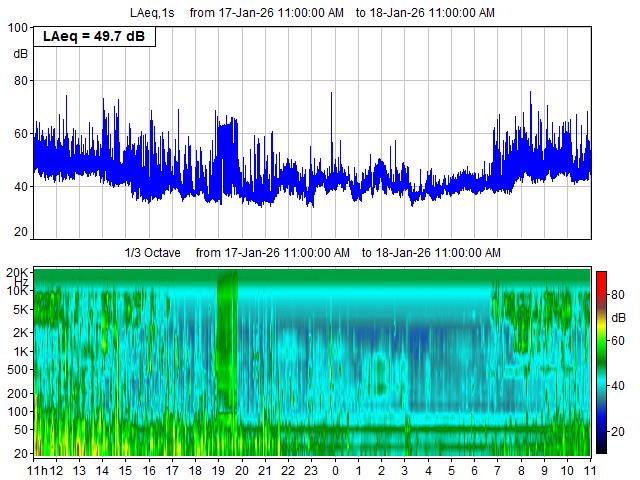Choose the 500 frequency axis label
This screenshot has height=480, width=640.
coord(18,371)
